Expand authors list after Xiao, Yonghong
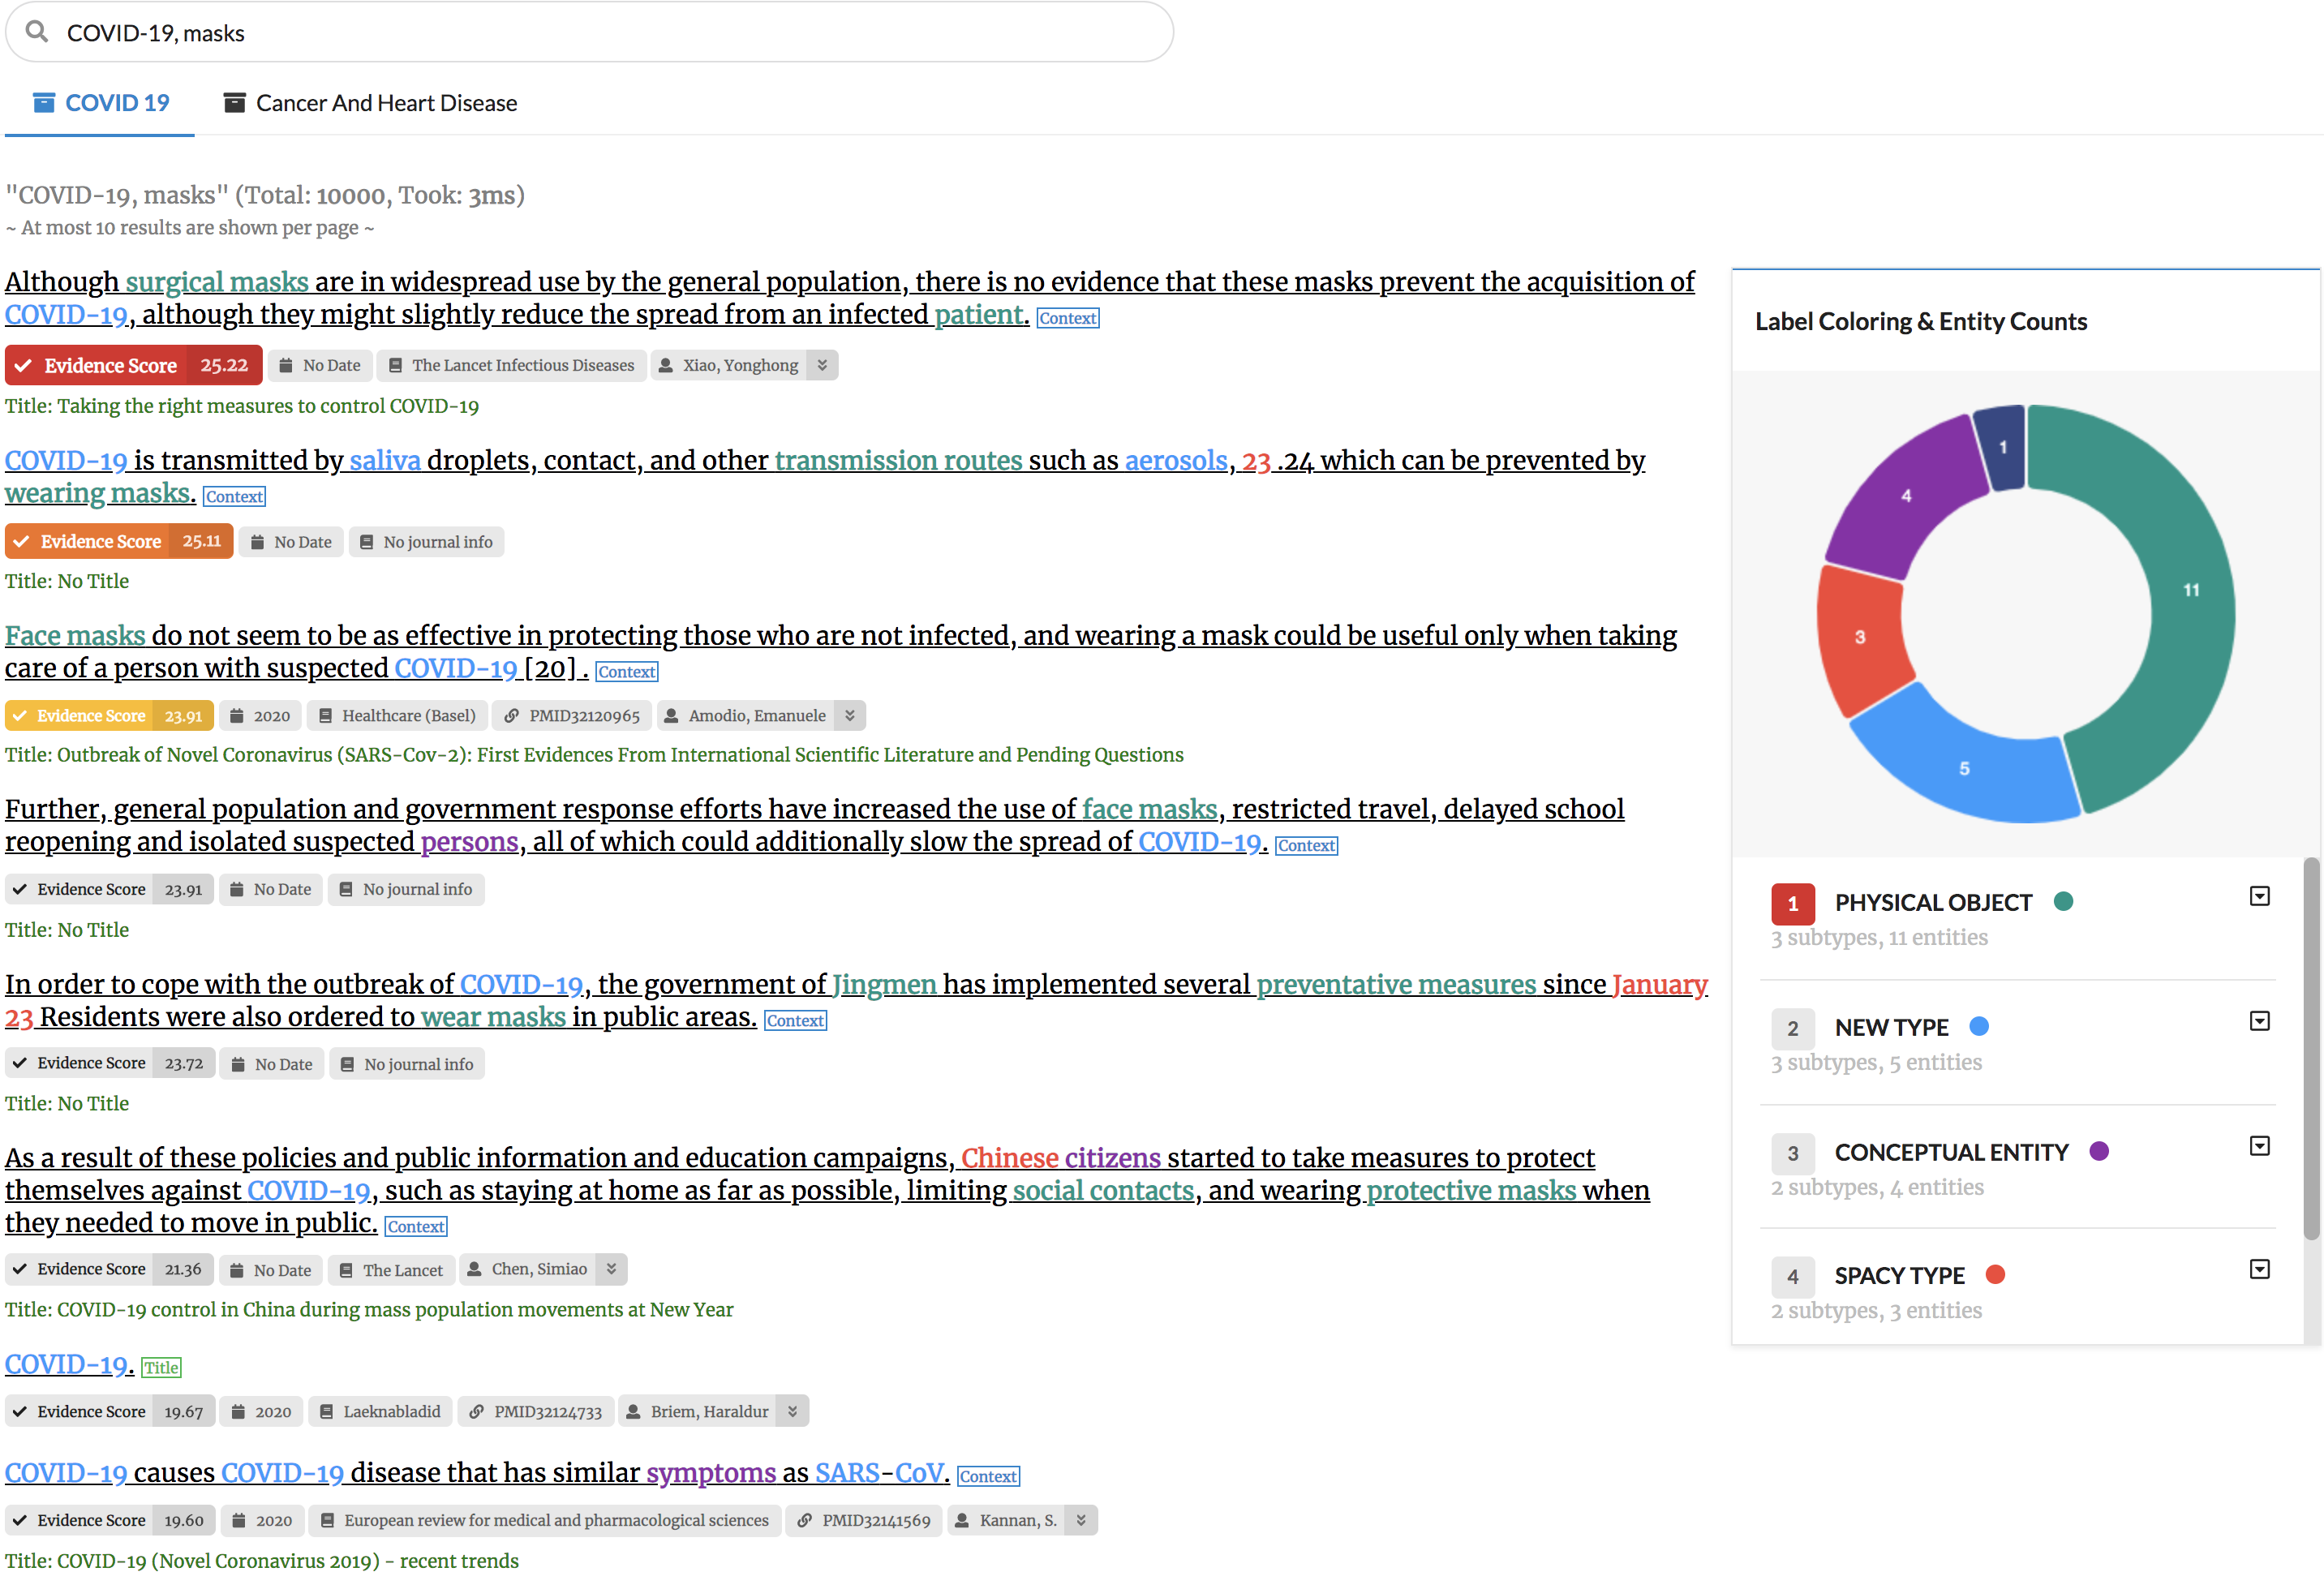The image size is (2324, 1572). pos(822,366)
